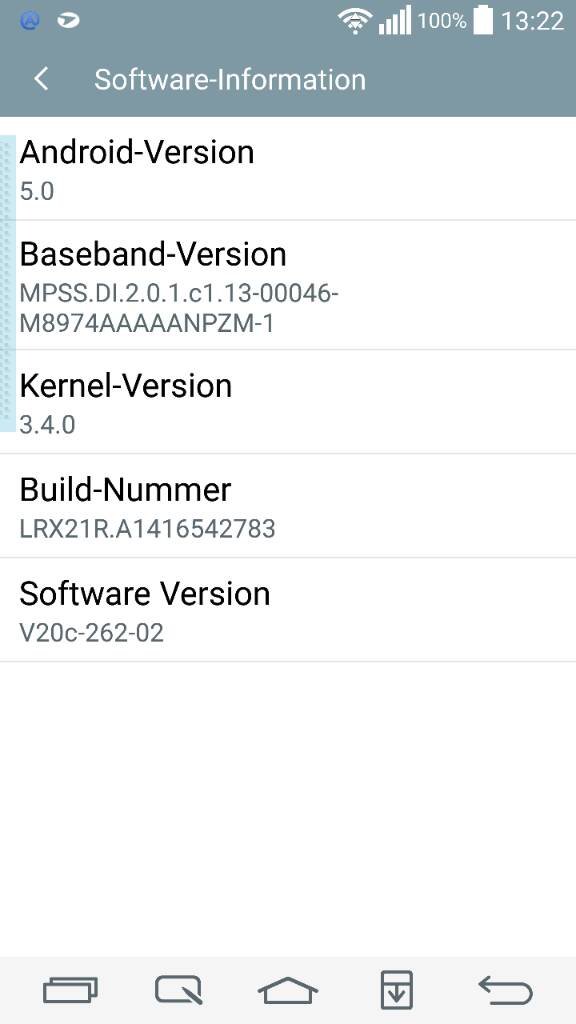
Task: Go to the home screen via the house icon
Action: (x=288, y=990)
